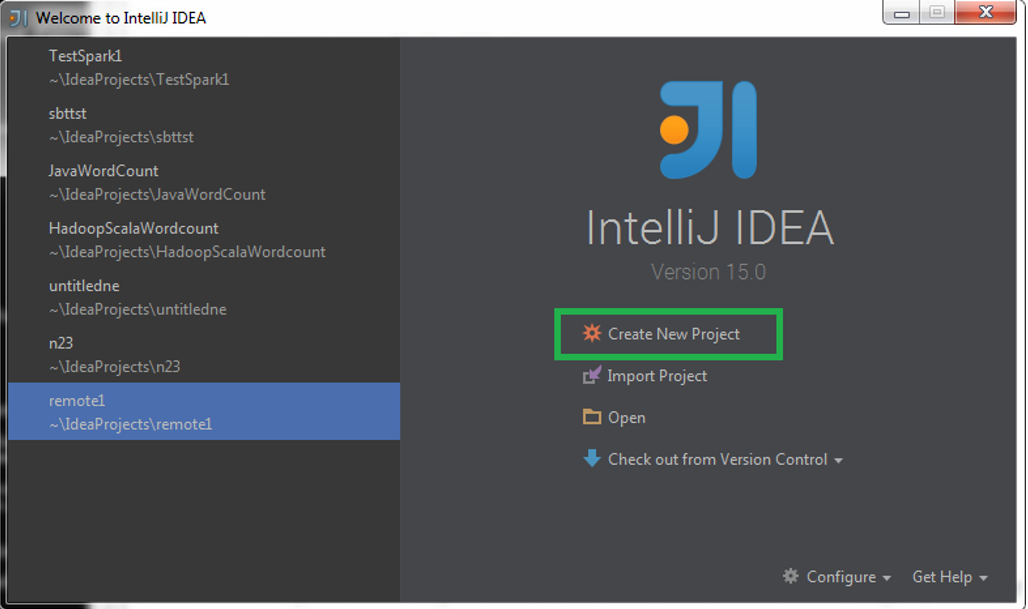Viewport: 1028px width, 609px height.
Task: Click the Import Project arrow icon
Action: click(x=592, y=376)
